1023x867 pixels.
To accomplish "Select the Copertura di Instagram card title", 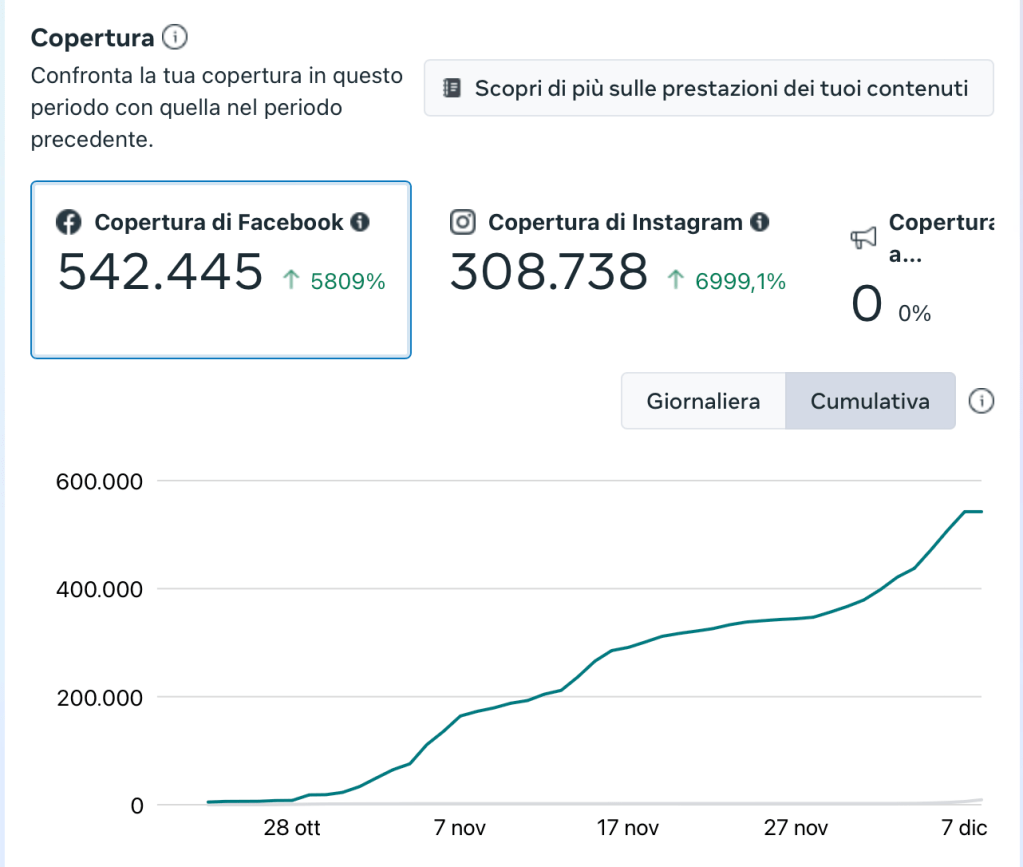I will (615, 222).
